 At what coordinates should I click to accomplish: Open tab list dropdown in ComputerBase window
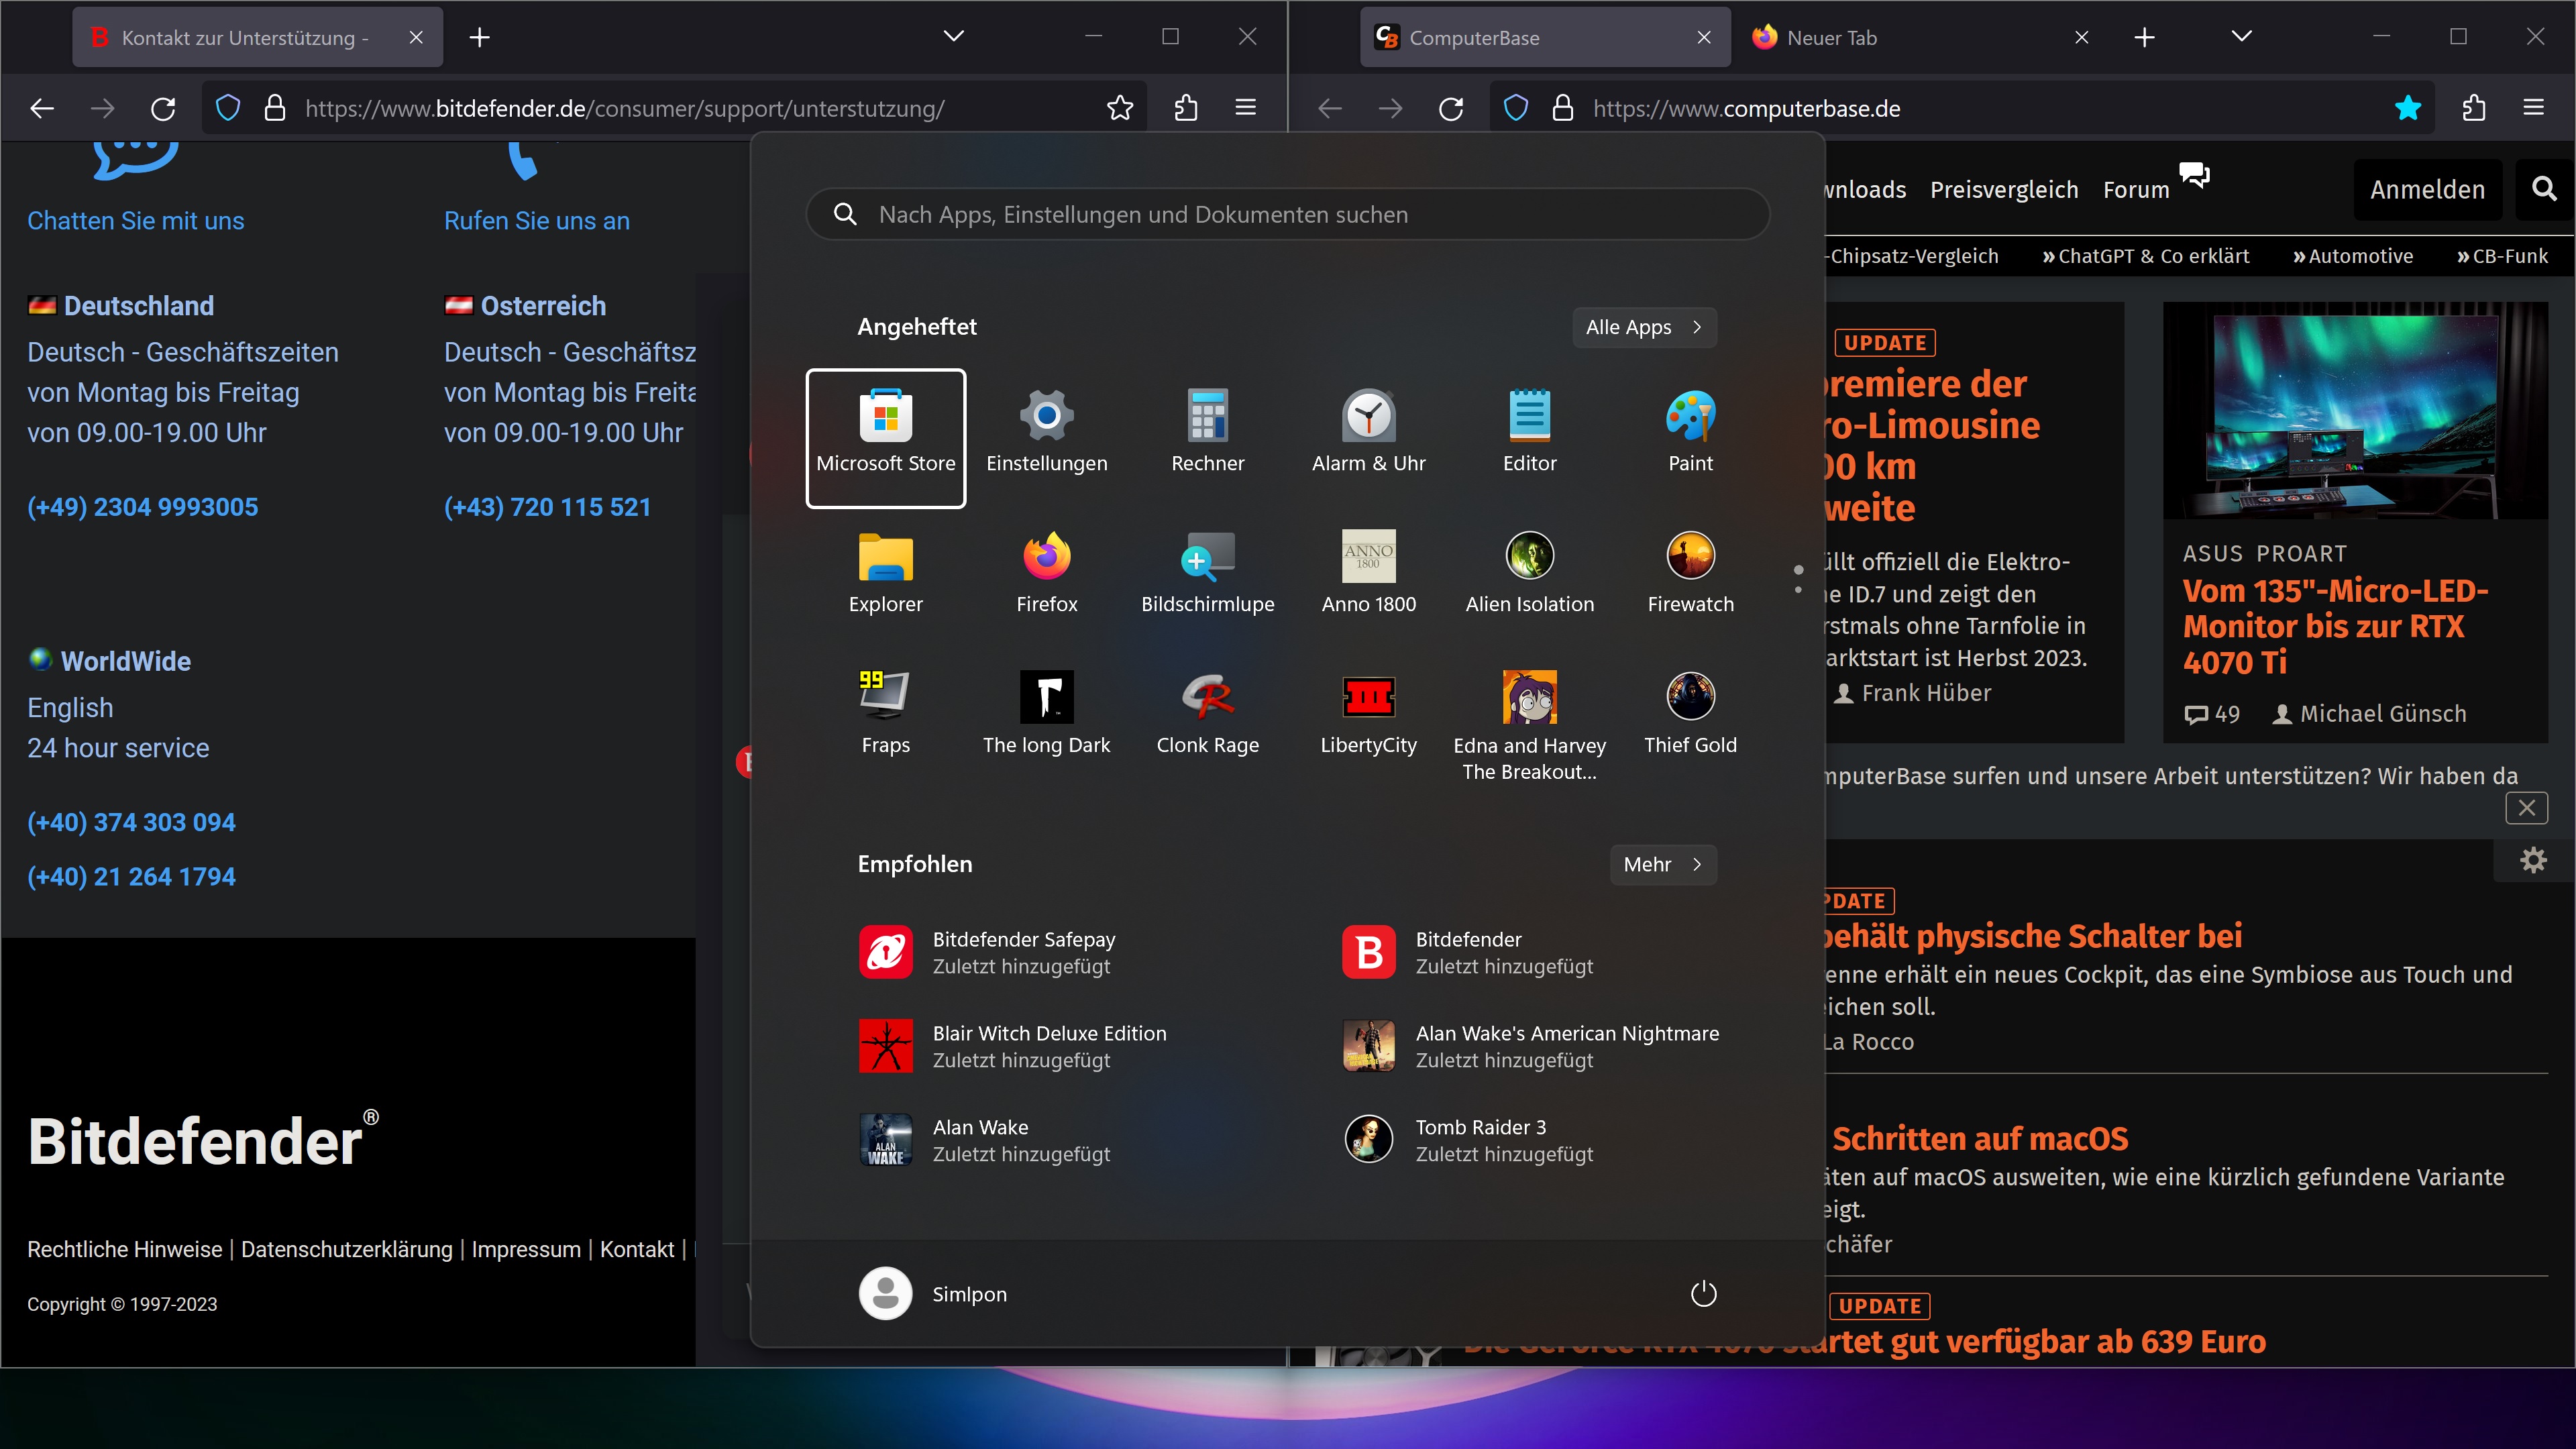[2241, 37]
